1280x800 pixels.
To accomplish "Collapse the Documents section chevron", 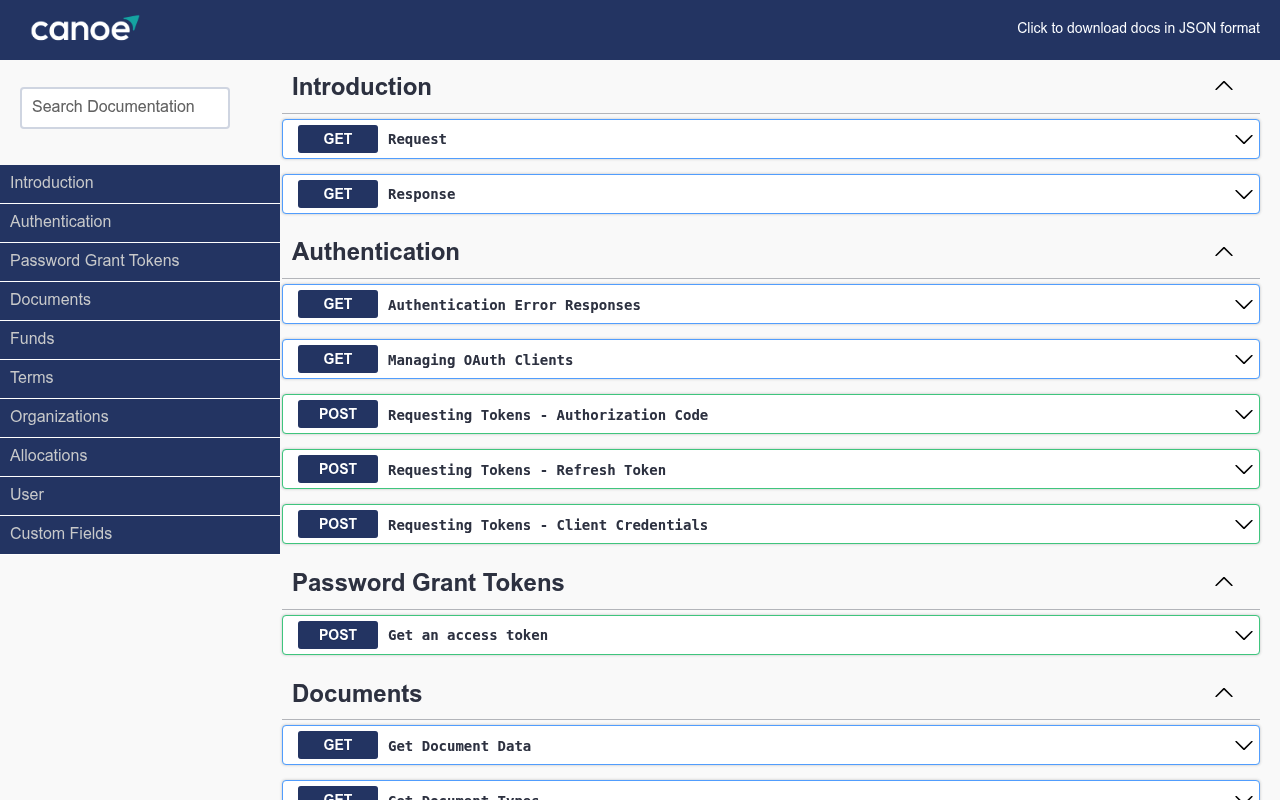I will pyautogui.click(x=1224, y=693).
